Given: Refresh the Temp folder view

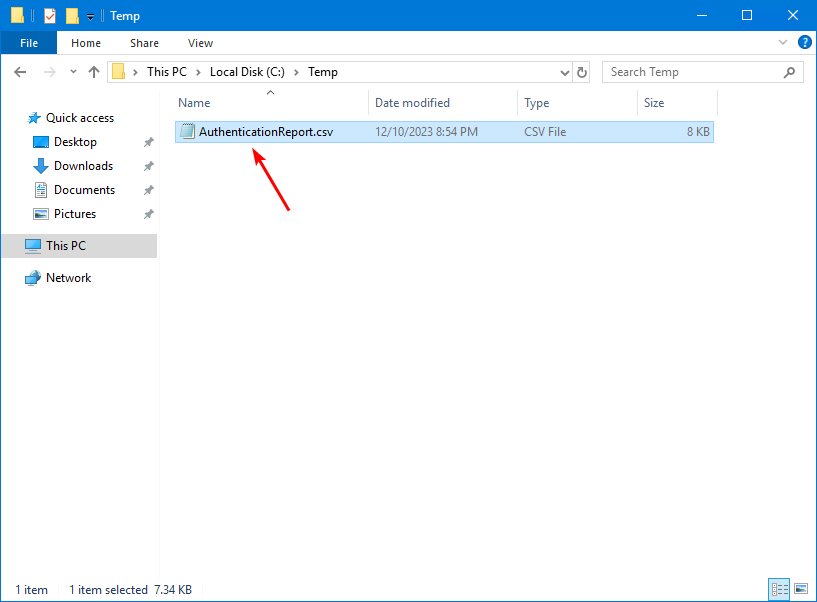Looking at the screenshot, I should 584,72.
